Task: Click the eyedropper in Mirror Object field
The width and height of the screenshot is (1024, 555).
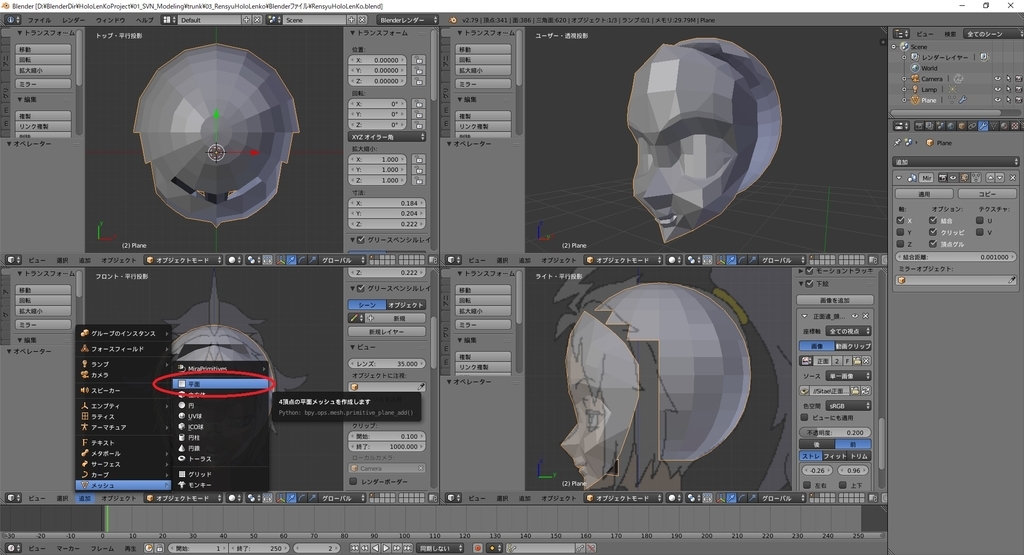Action: pos(1012,280)
